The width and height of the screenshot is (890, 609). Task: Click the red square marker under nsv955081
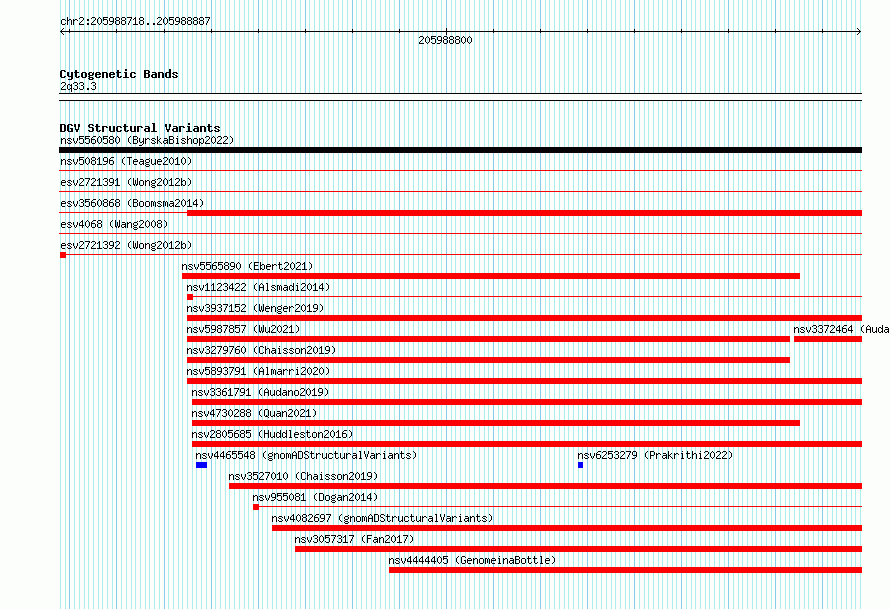(x=256, y=507)
